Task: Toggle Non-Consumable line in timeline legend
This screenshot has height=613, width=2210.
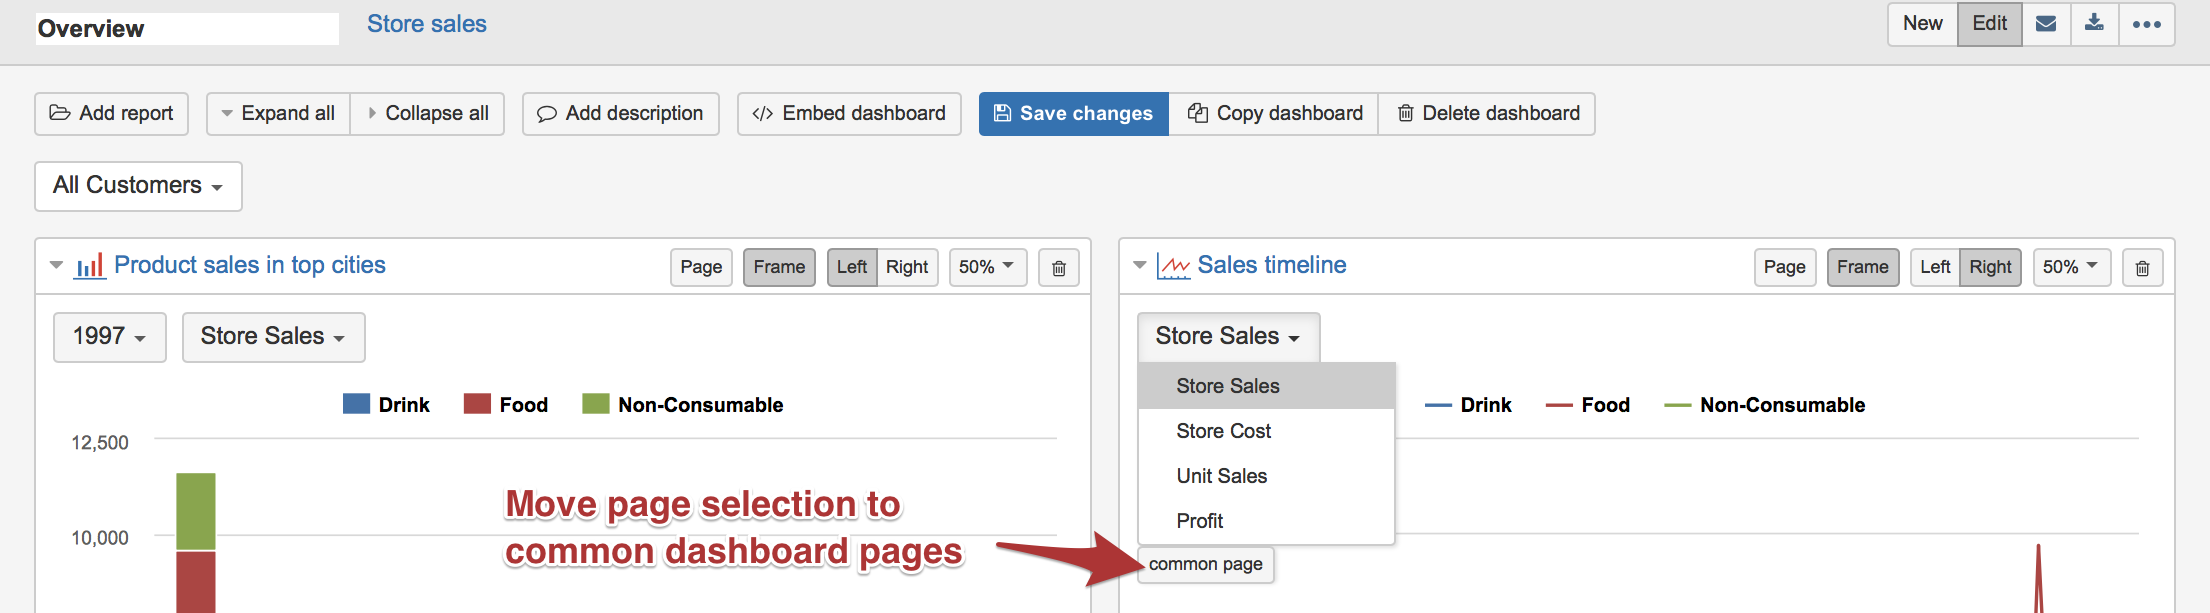Action: pos(1765,405)
